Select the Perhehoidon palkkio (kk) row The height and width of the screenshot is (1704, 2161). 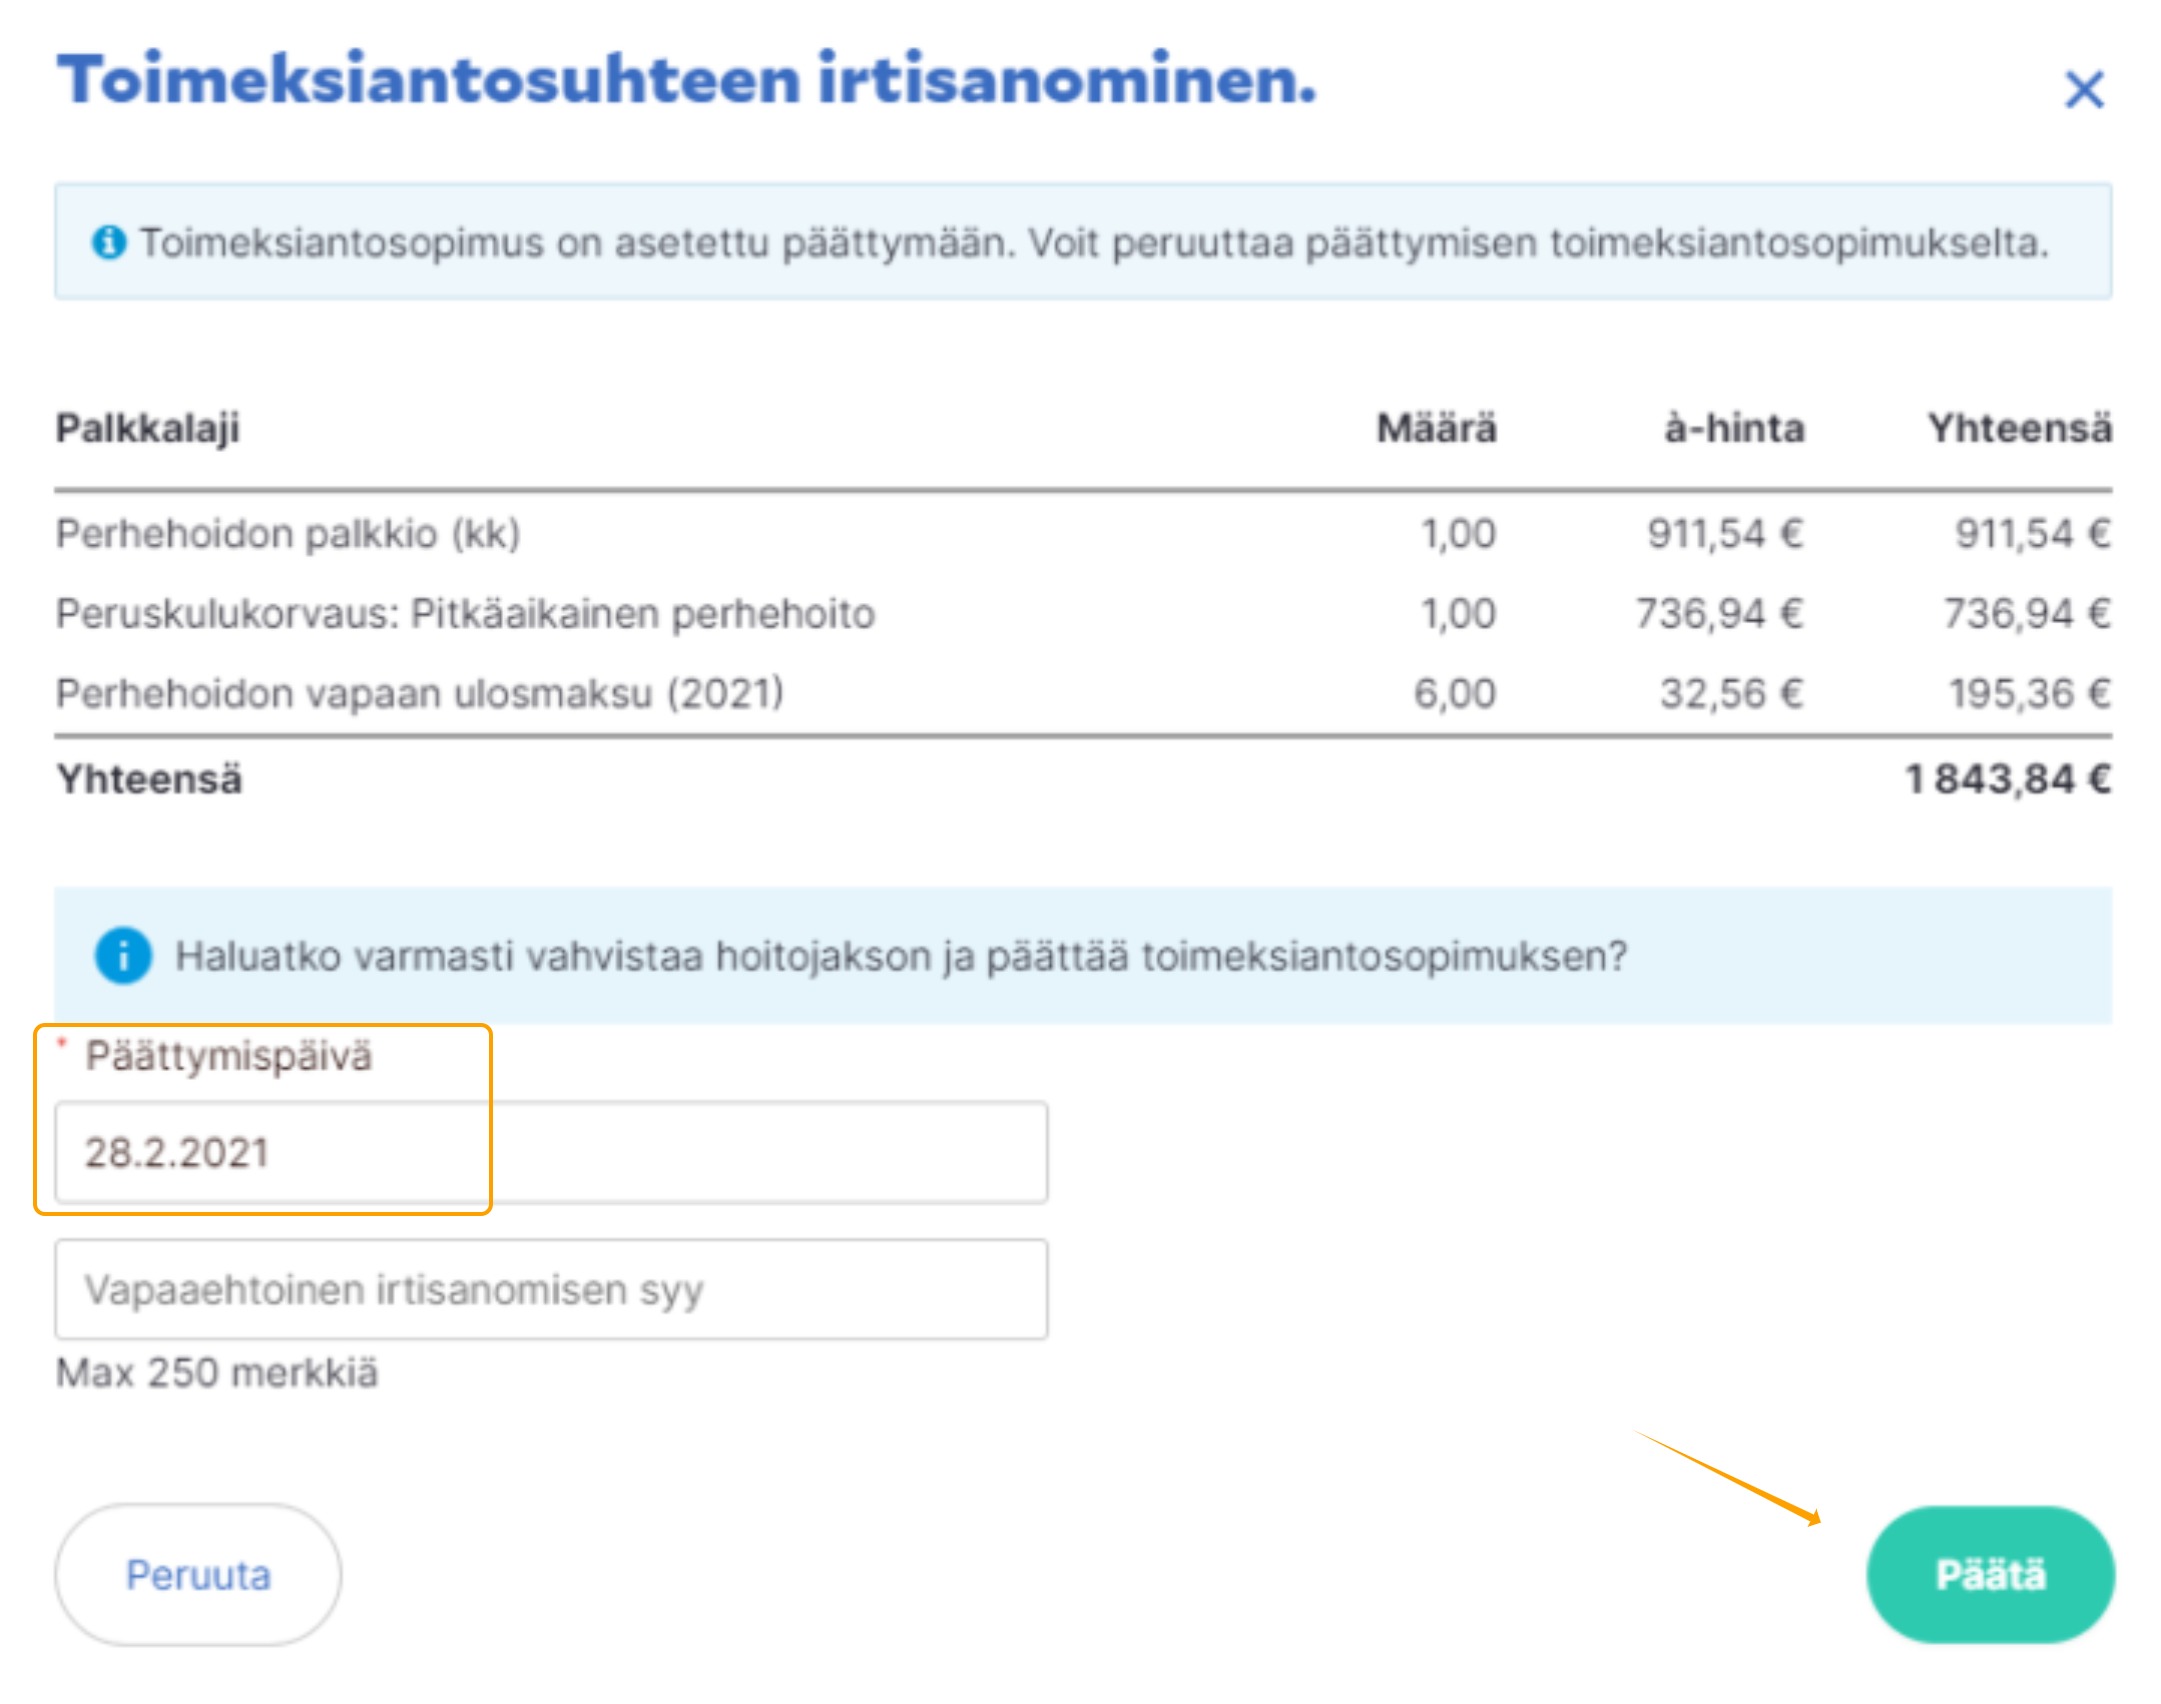[288, 534]
